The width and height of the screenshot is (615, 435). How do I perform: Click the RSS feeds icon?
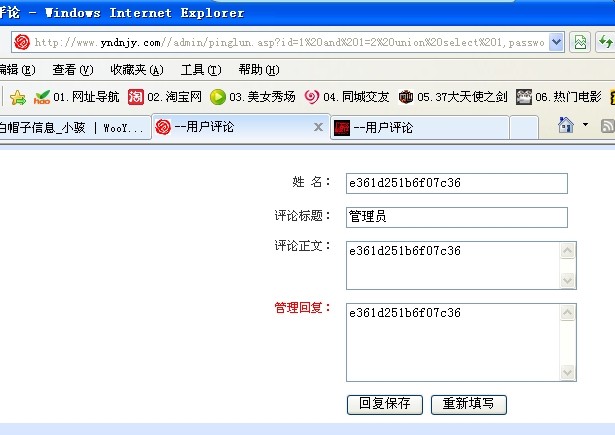608,126
